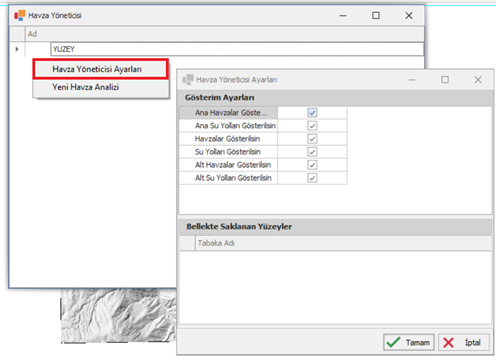Viewport: 496px width, 360px height.
Task: Minimize the Havza Yöneticisi window
Action: (x=343, y=15)
